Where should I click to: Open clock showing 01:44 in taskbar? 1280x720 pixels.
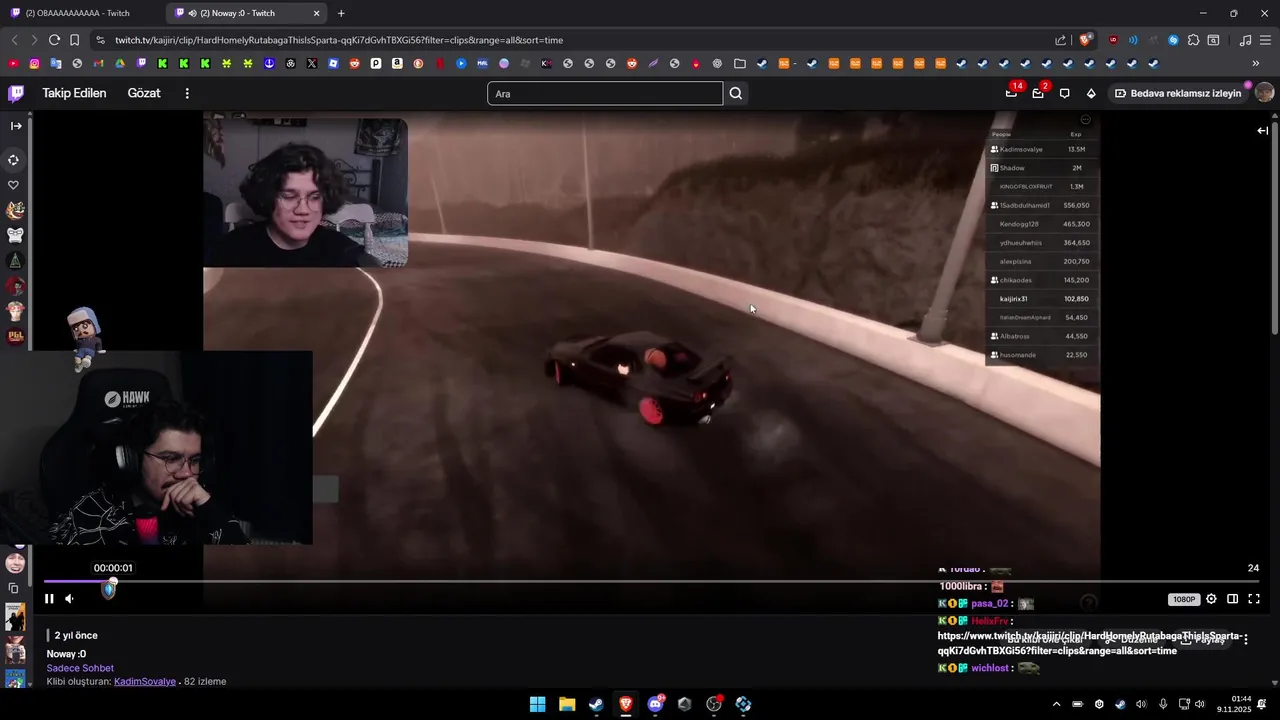coord(1234,704)
